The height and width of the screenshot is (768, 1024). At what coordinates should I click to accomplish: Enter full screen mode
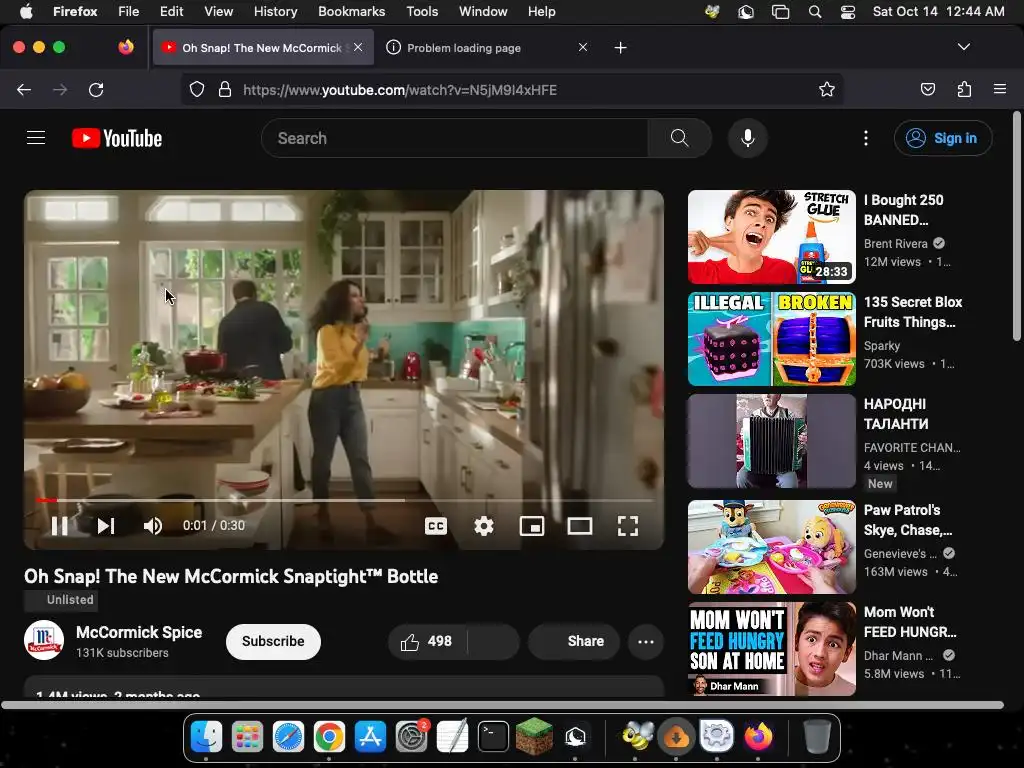point(628,526)
